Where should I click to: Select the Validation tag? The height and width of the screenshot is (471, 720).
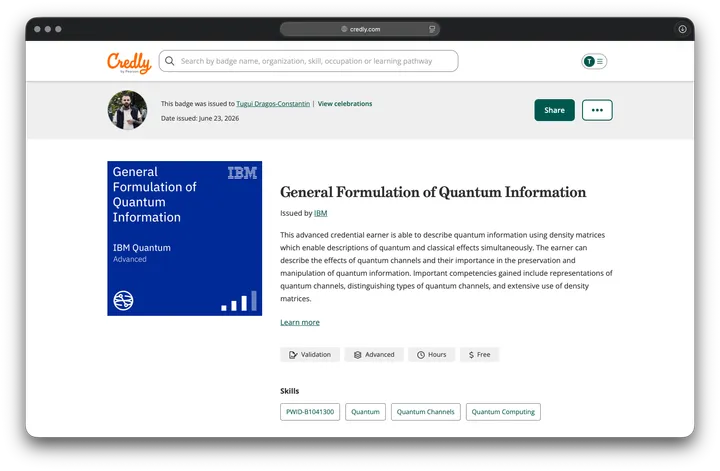pos(310,354)
